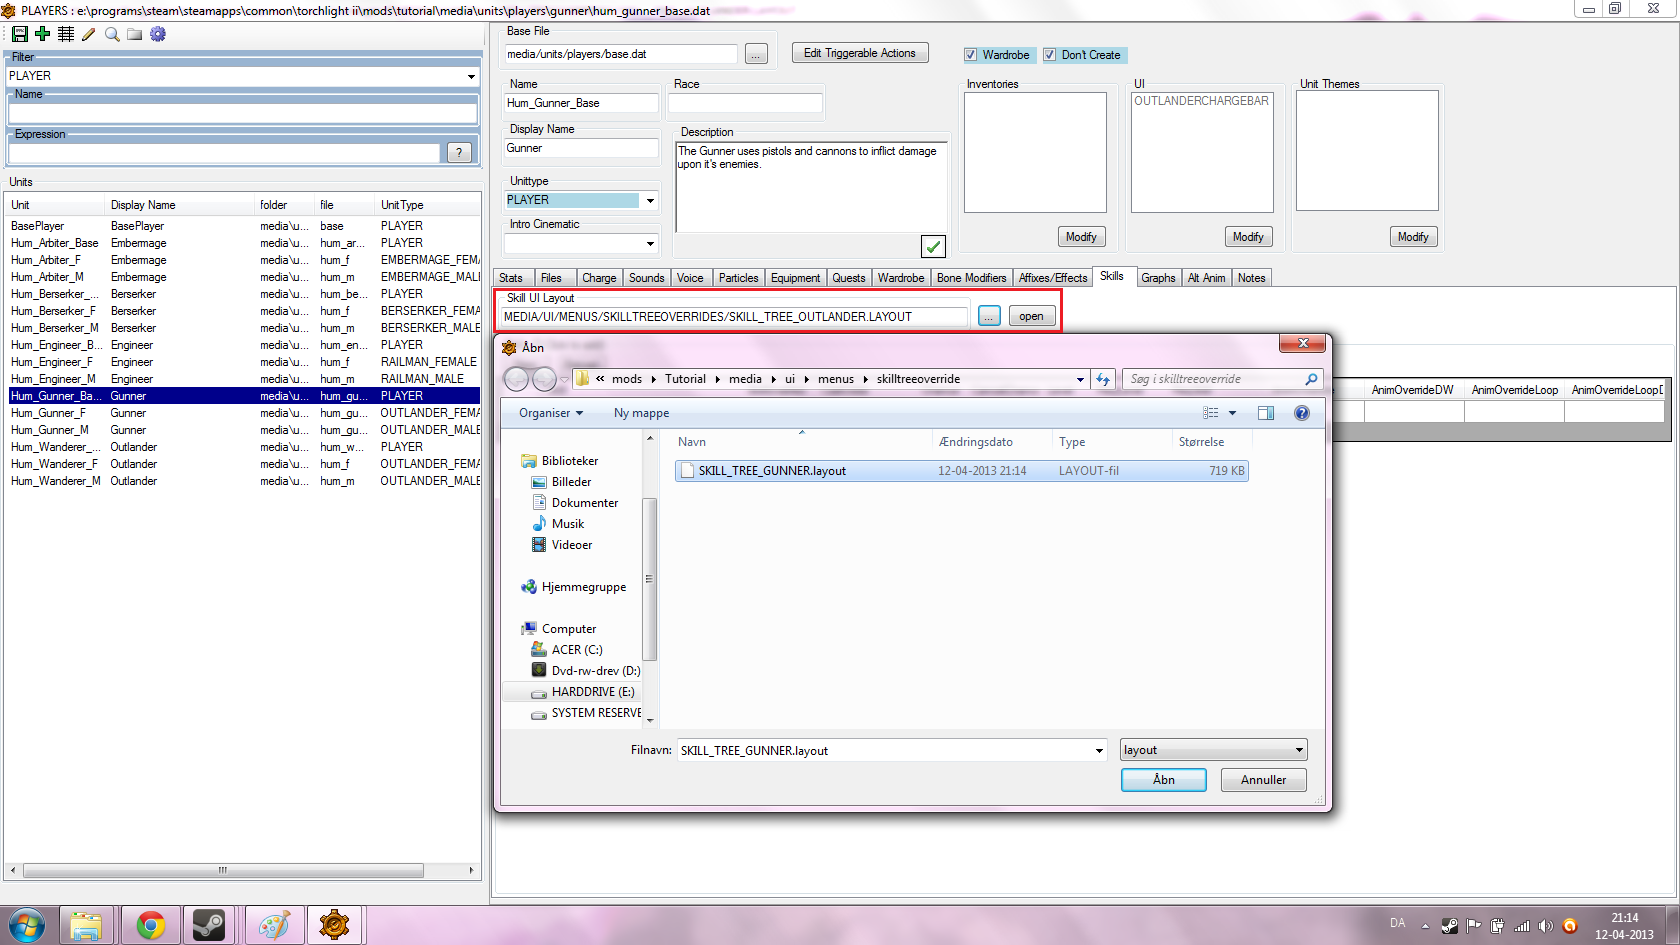This screenshot has width=1680, height=945.
Task: Click the Annuller button
Action: point(1264,780)
